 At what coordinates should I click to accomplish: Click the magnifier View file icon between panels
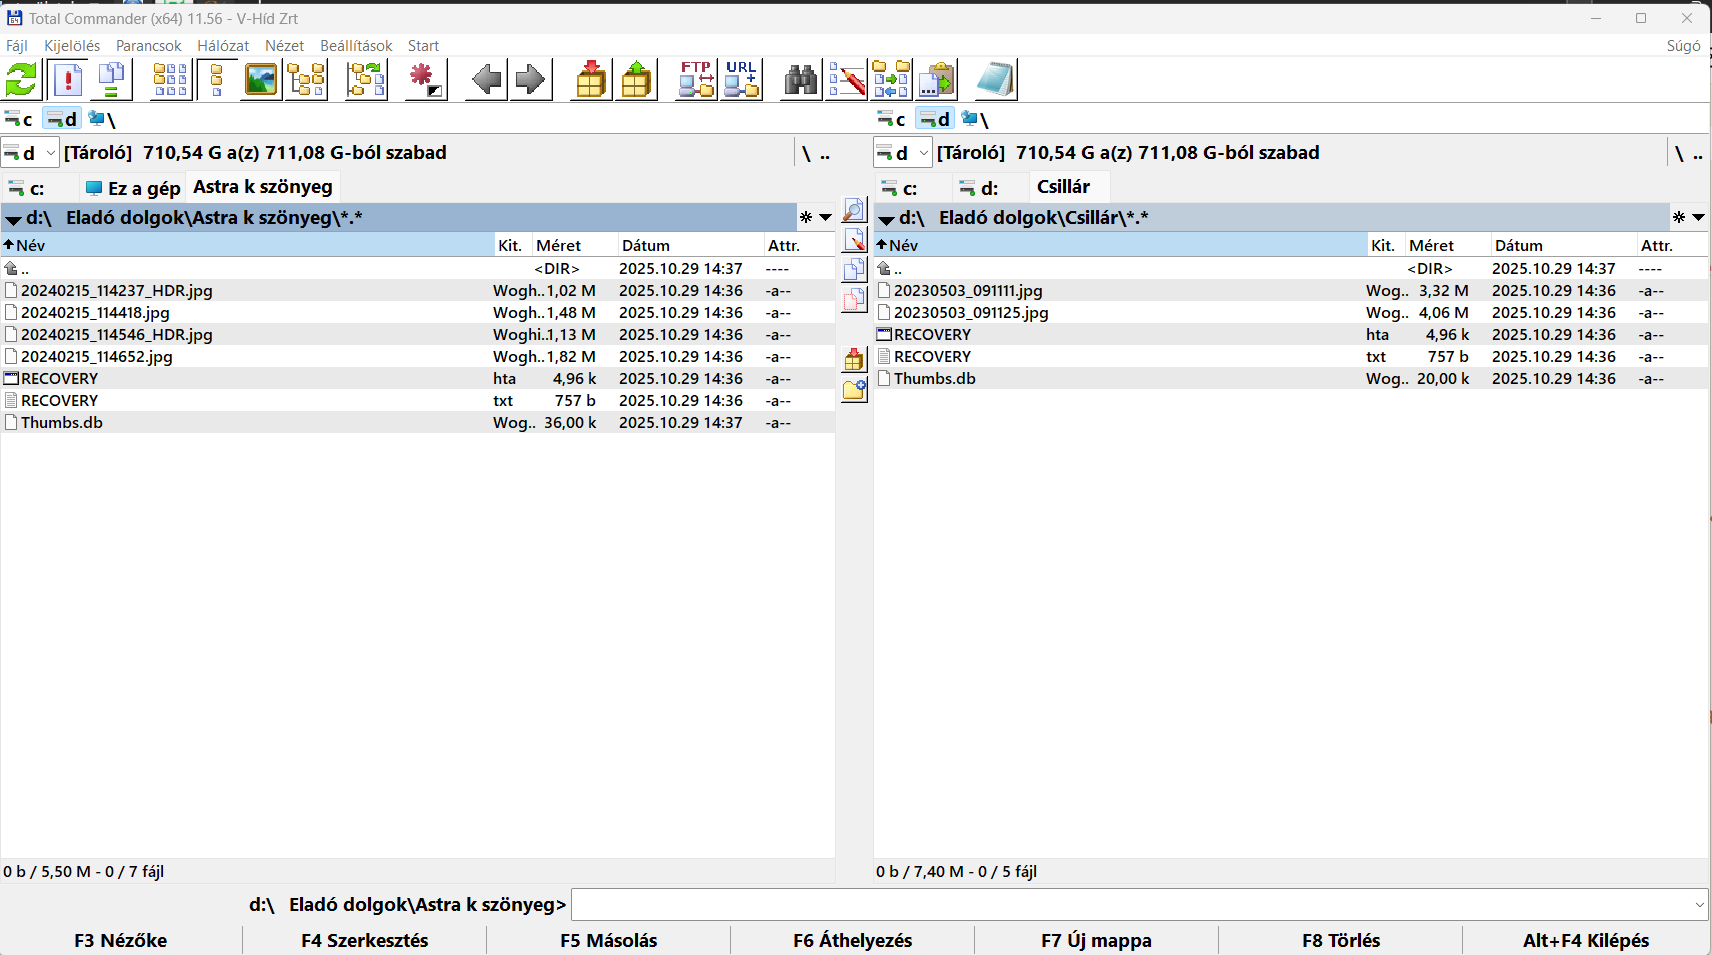tap(854, 210)
